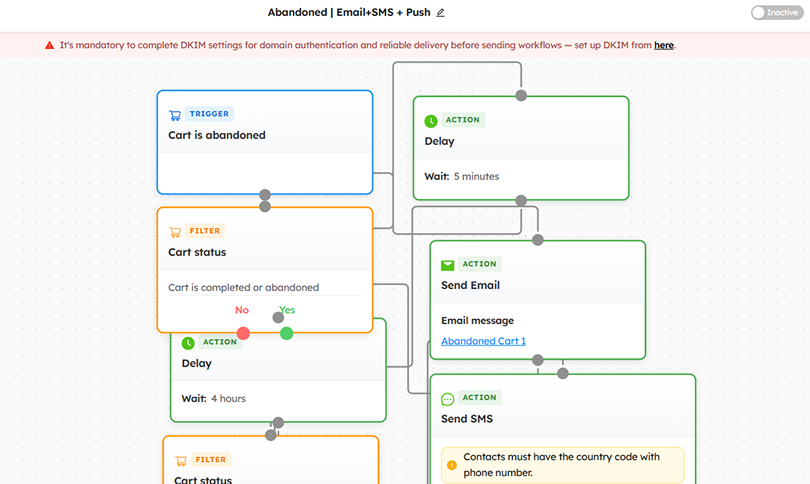Click the green clock icon in 4 hours Delay node
This screenshot has height=484, width=810.
pyautogui.click(x=188, y=343)
